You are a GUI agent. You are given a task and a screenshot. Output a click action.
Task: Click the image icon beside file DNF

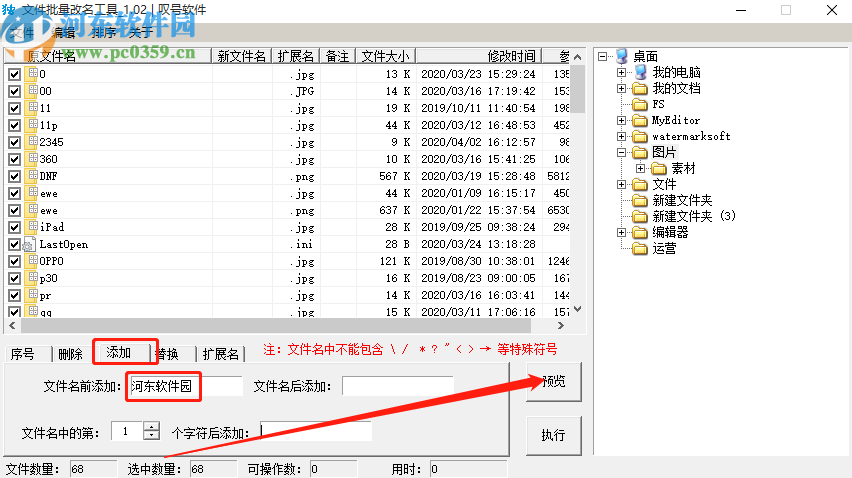click(x=32, y=175)
